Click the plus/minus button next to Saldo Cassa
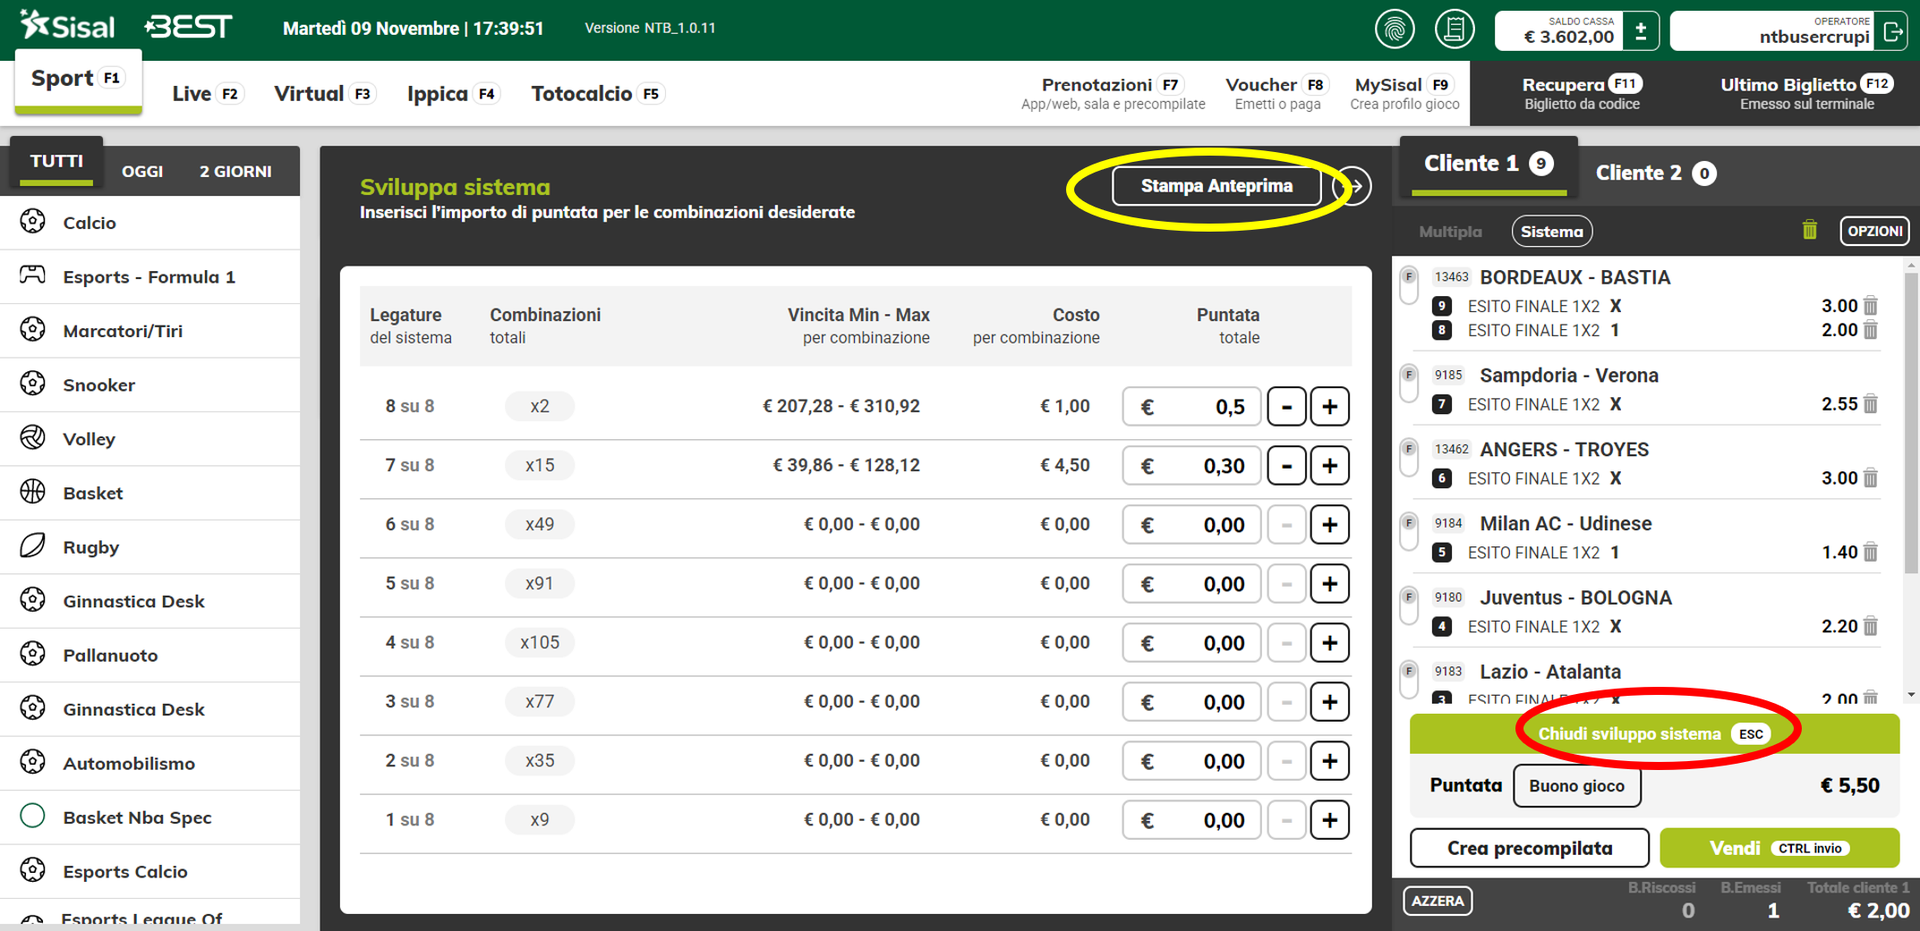1920x931 pixels. click(x=1641, y=31)
